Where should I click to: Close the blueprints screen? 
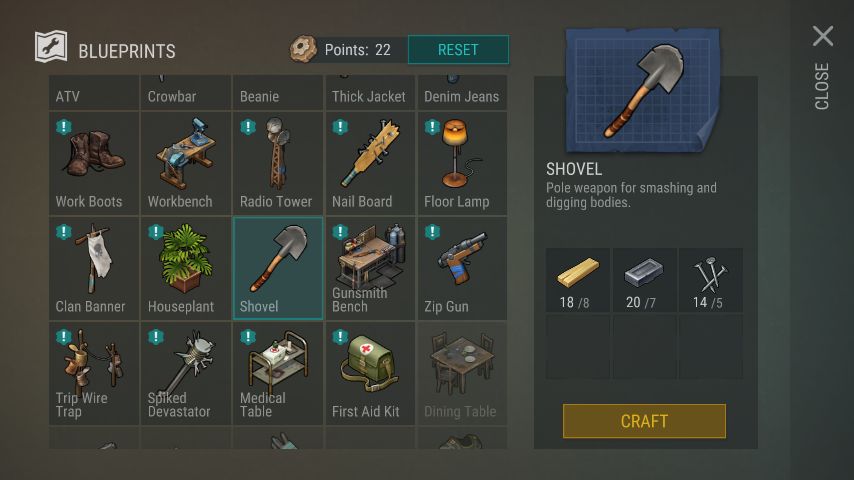pyautogui.click(x=822, y=66)
